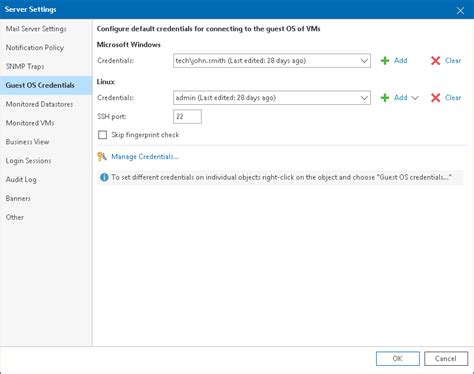Select the Other settings section
Viewport: 474px width, 374px height.
(46, 217)
